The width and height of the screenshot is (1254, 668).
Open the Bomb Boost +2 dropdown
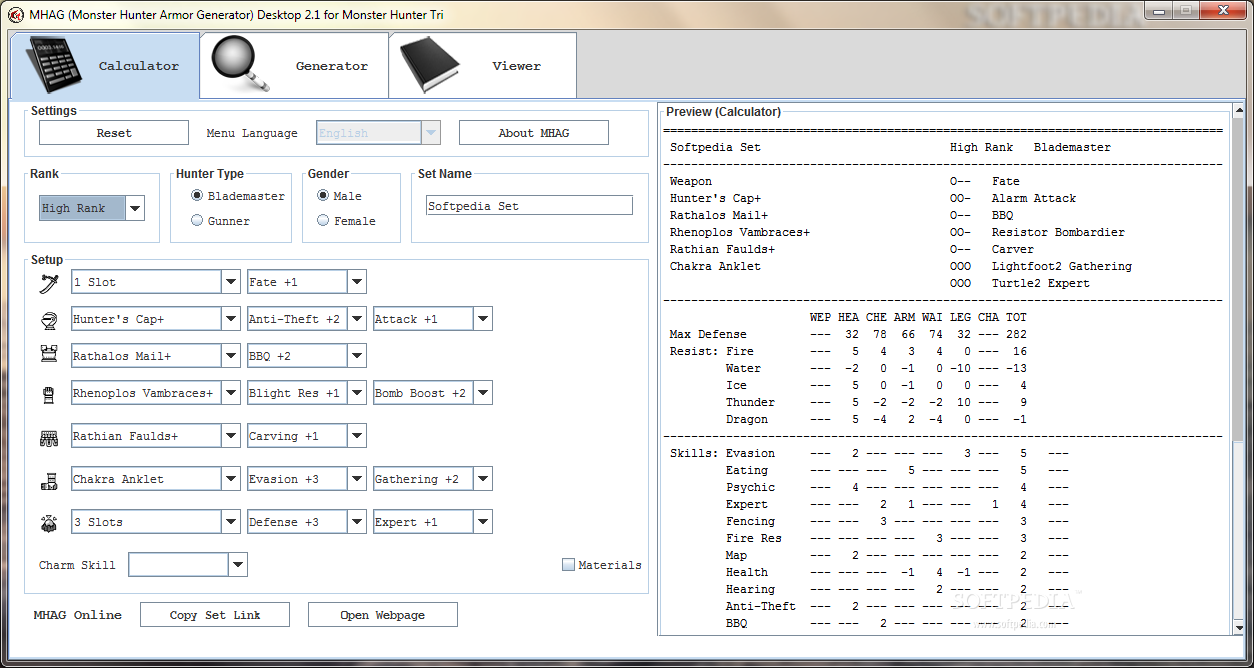(483, 393)
